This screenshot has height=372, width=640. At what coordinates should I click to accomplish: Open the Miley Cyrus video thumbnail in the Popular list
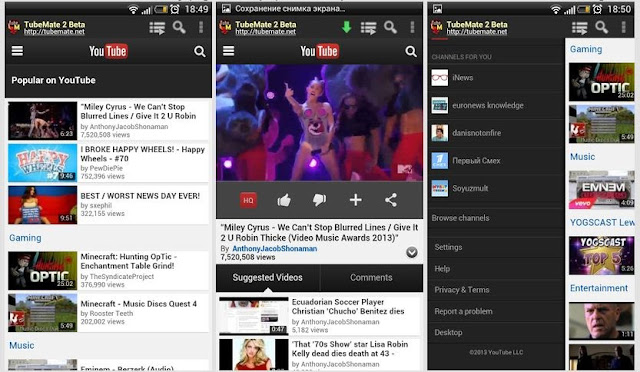pos(42,120)
